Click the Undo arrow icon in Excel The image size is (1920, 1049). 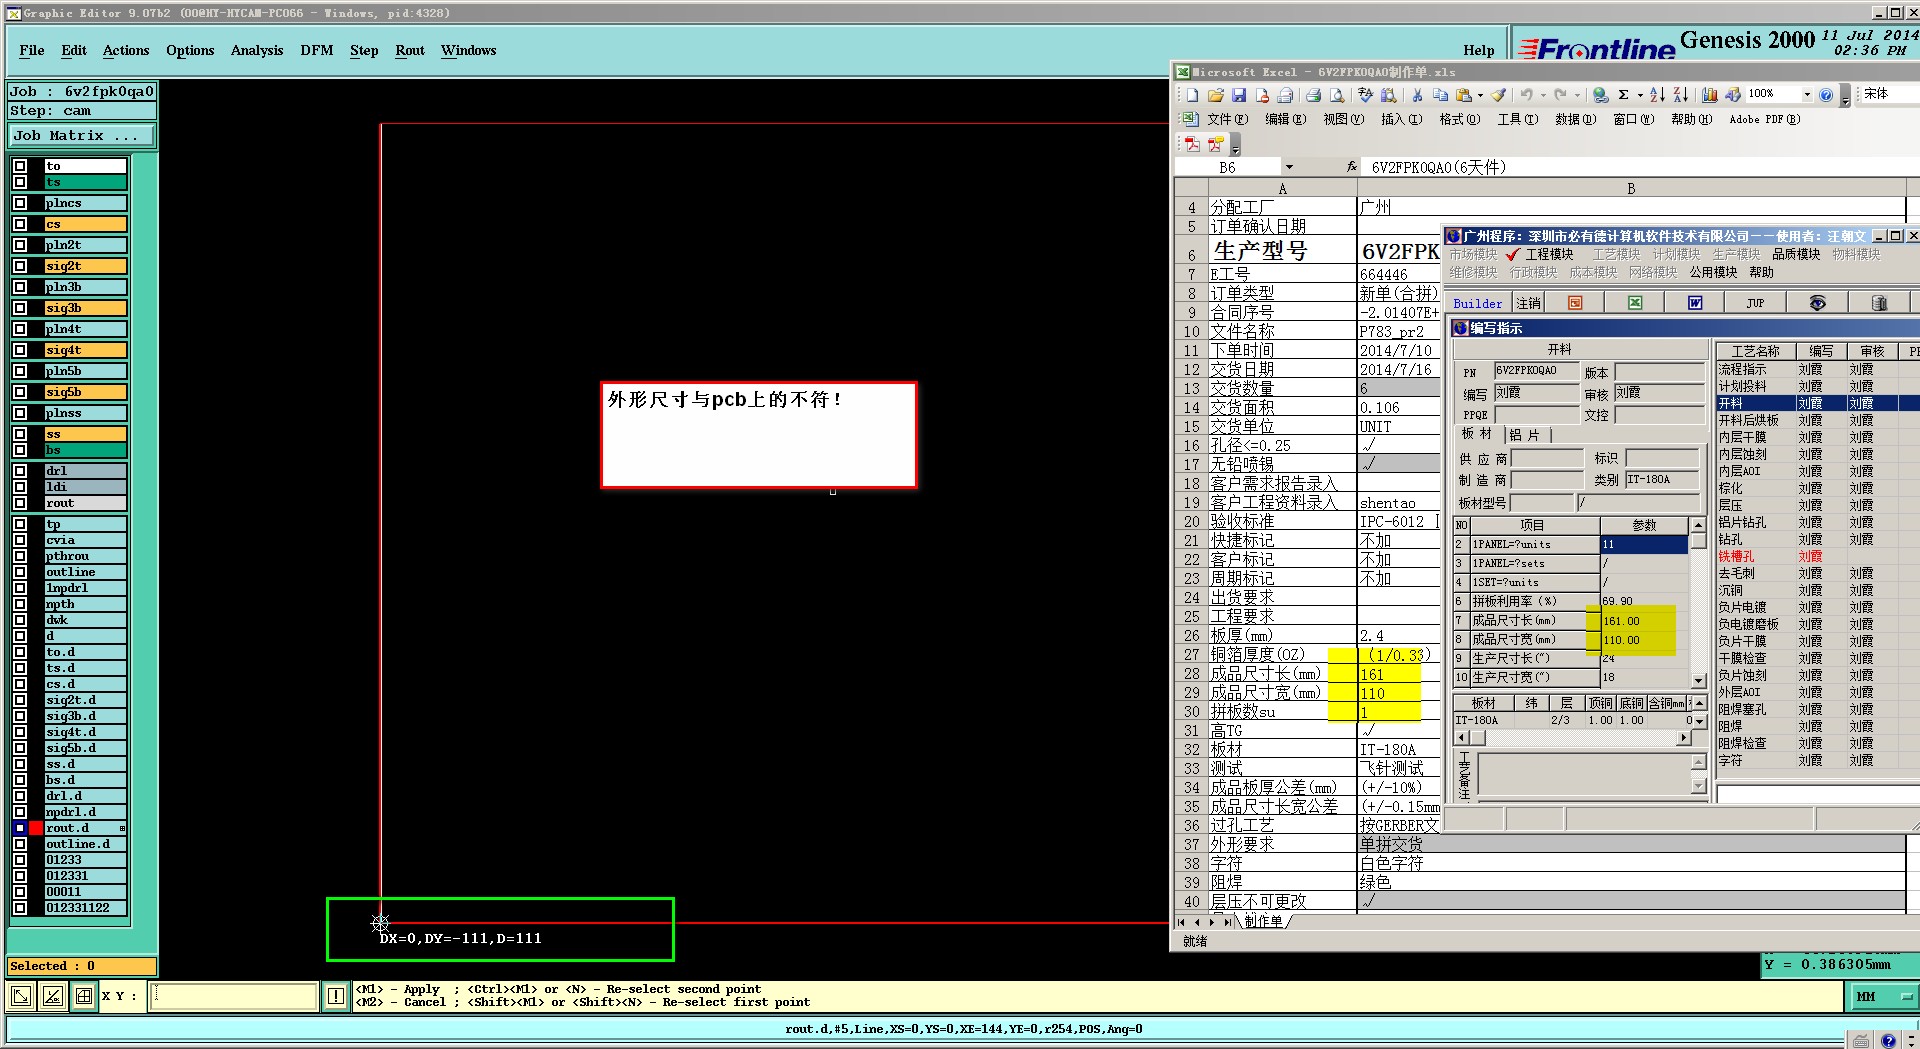pos(1527,95)
